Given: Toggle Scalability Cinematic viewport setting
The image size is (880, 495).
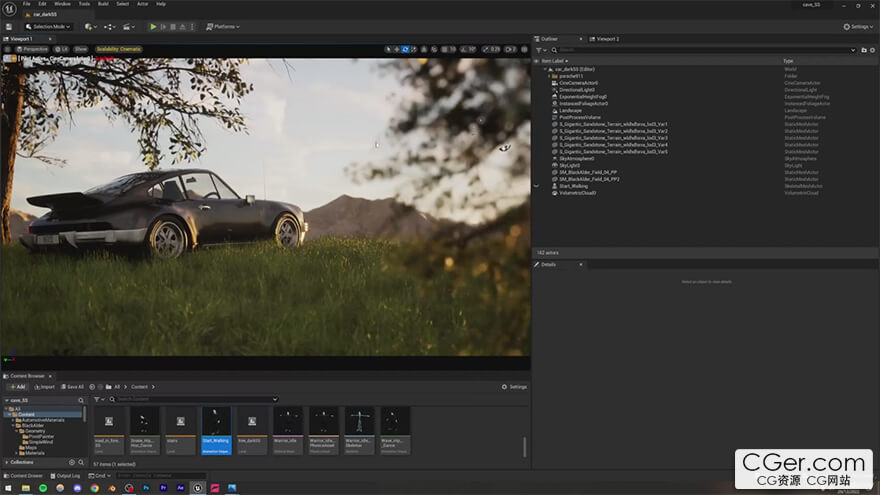Looking at the screenshot, I should pos(118,48).
